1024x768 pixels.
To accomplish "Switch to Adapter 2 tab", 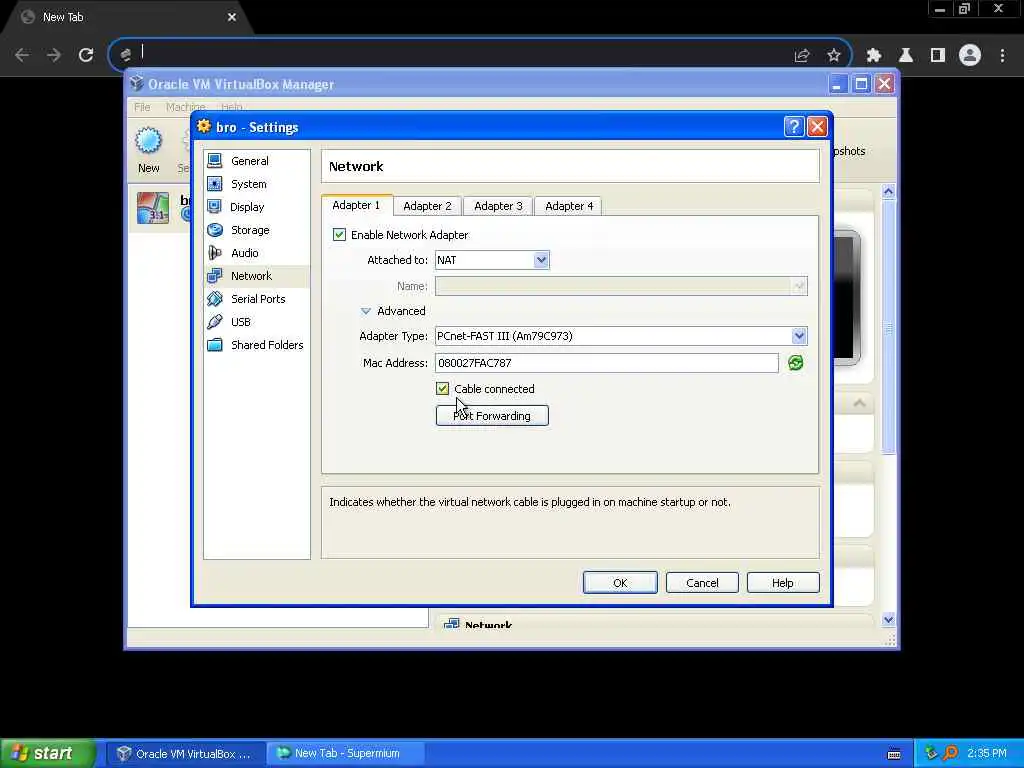I will (x=427, y=206).
